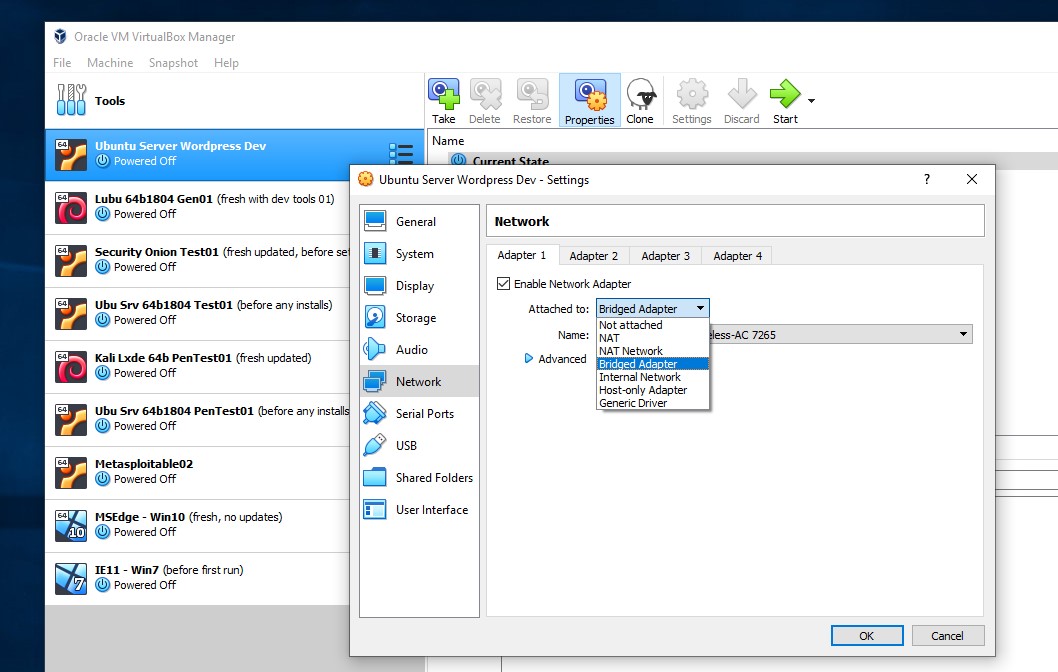Select Security Onion Test01 virtual machine
The width and height of the screenshot is (1058, 672).
197,260
